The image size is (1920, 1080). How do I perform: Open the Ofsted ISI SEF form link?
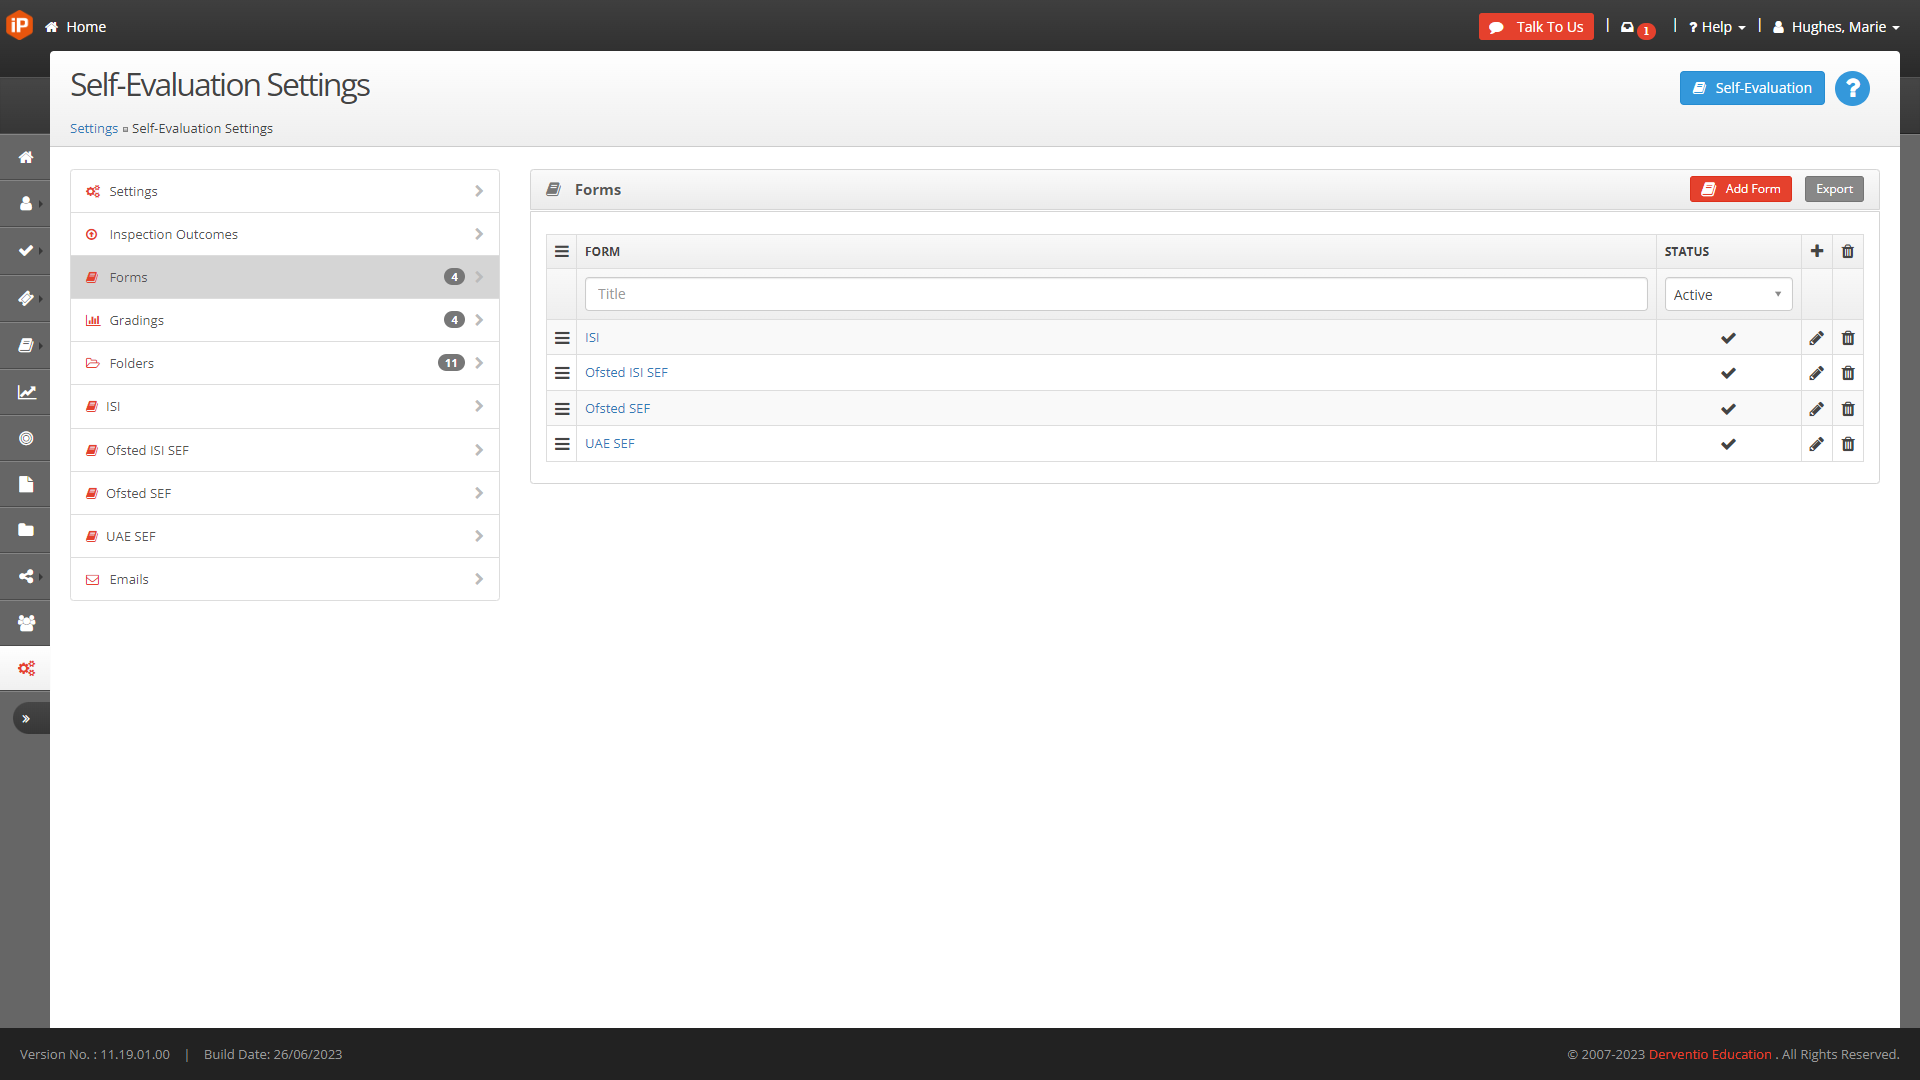[x=626, y=373]
